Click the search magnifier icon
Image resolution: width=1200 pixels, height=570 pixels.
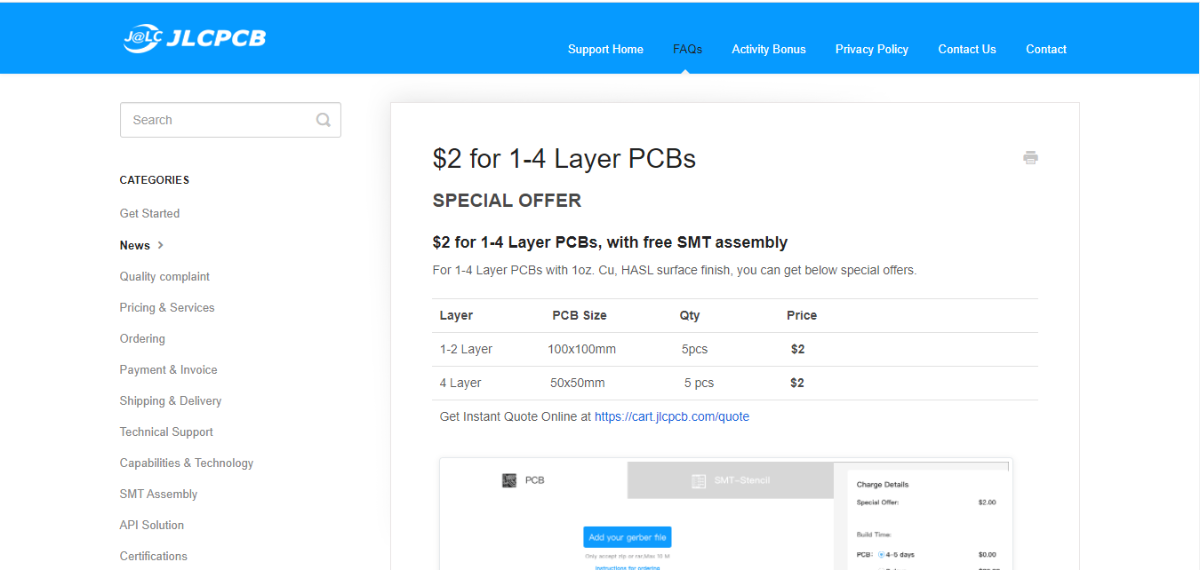tap(323, 120)
